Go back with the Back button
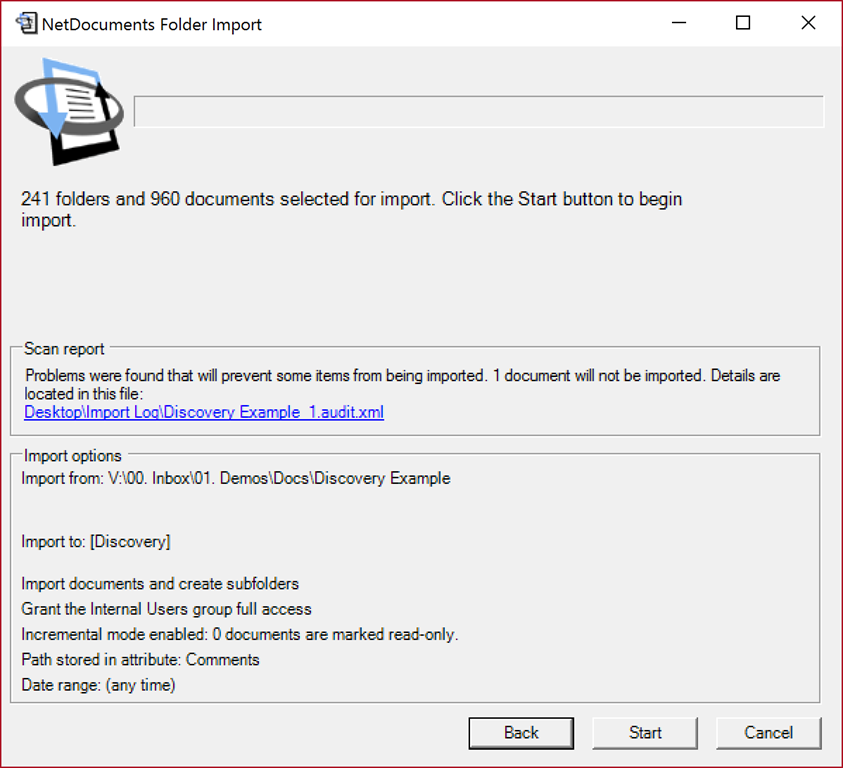 pos(521,733)
